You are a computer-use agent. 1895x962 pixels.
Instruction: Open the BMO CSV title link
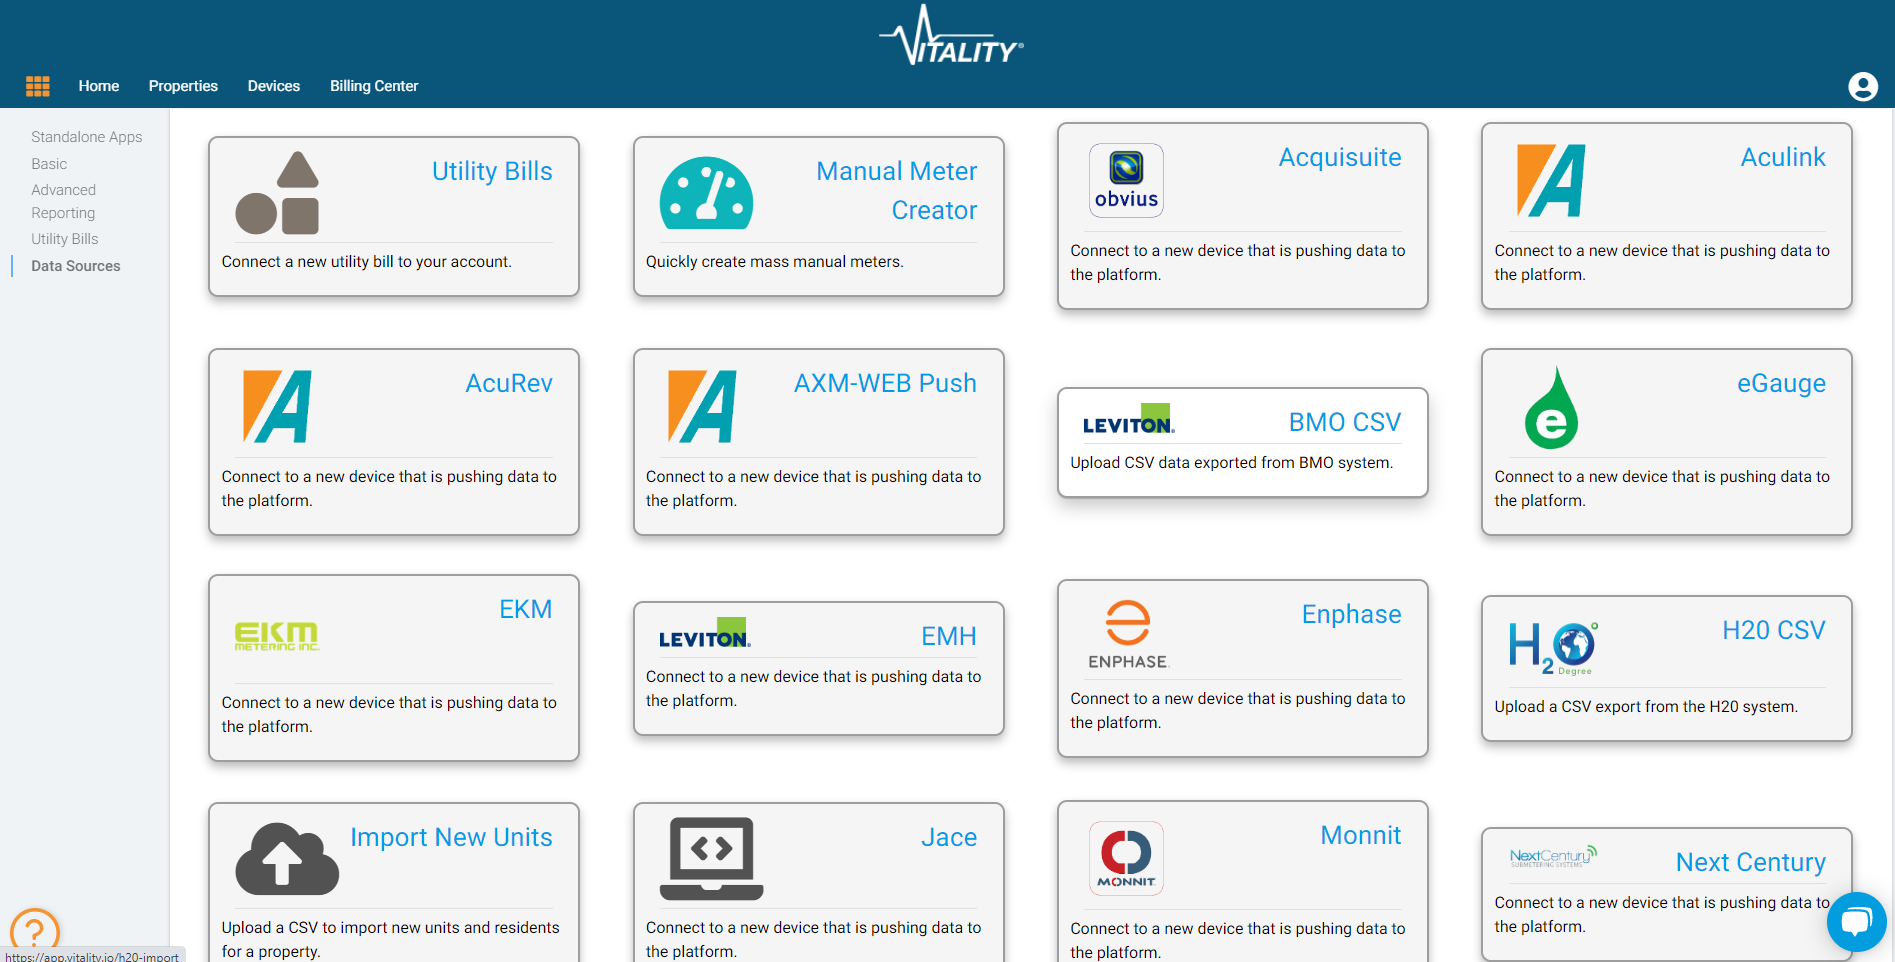[x=1345, y=422]
